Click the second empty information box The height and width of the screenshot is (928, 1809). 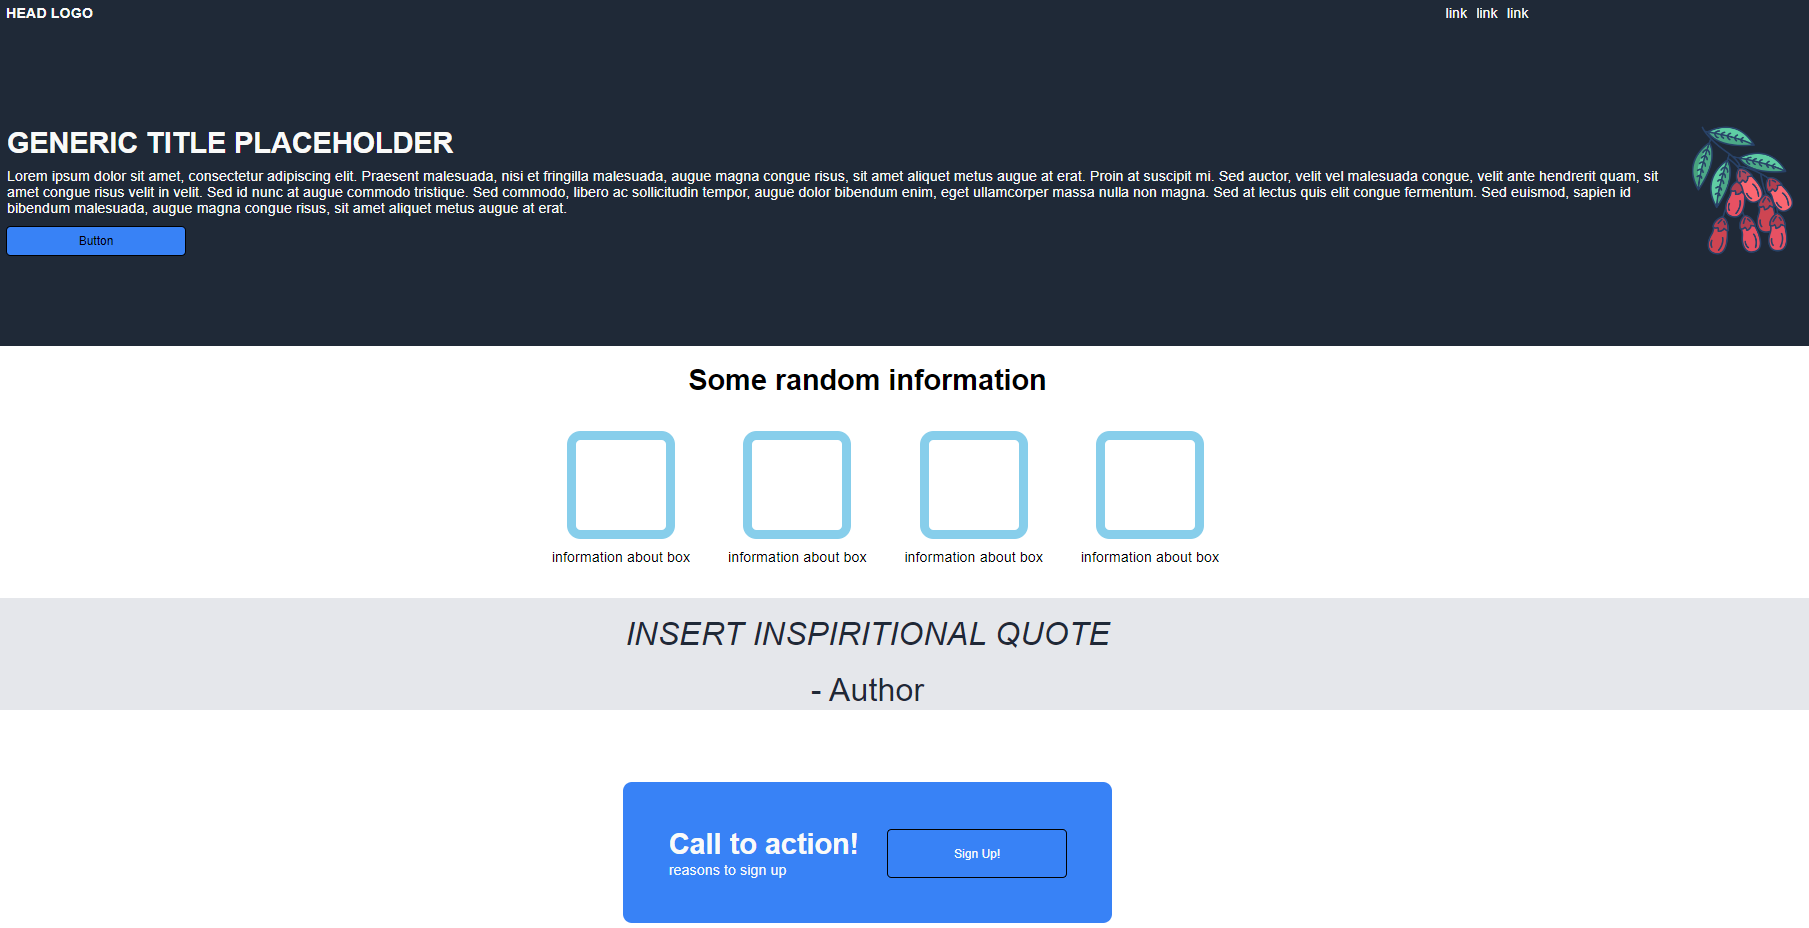pos(796,485)
